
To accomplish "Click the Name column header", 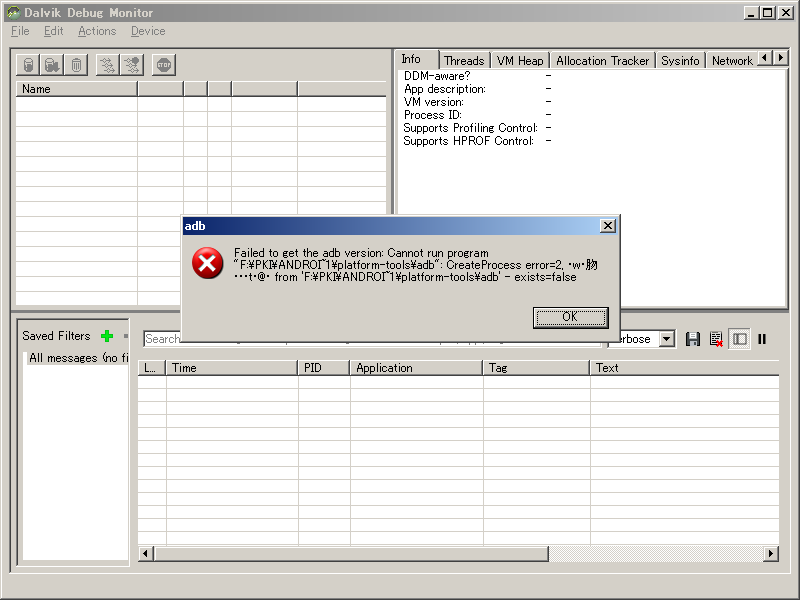I will click(77, 89).
